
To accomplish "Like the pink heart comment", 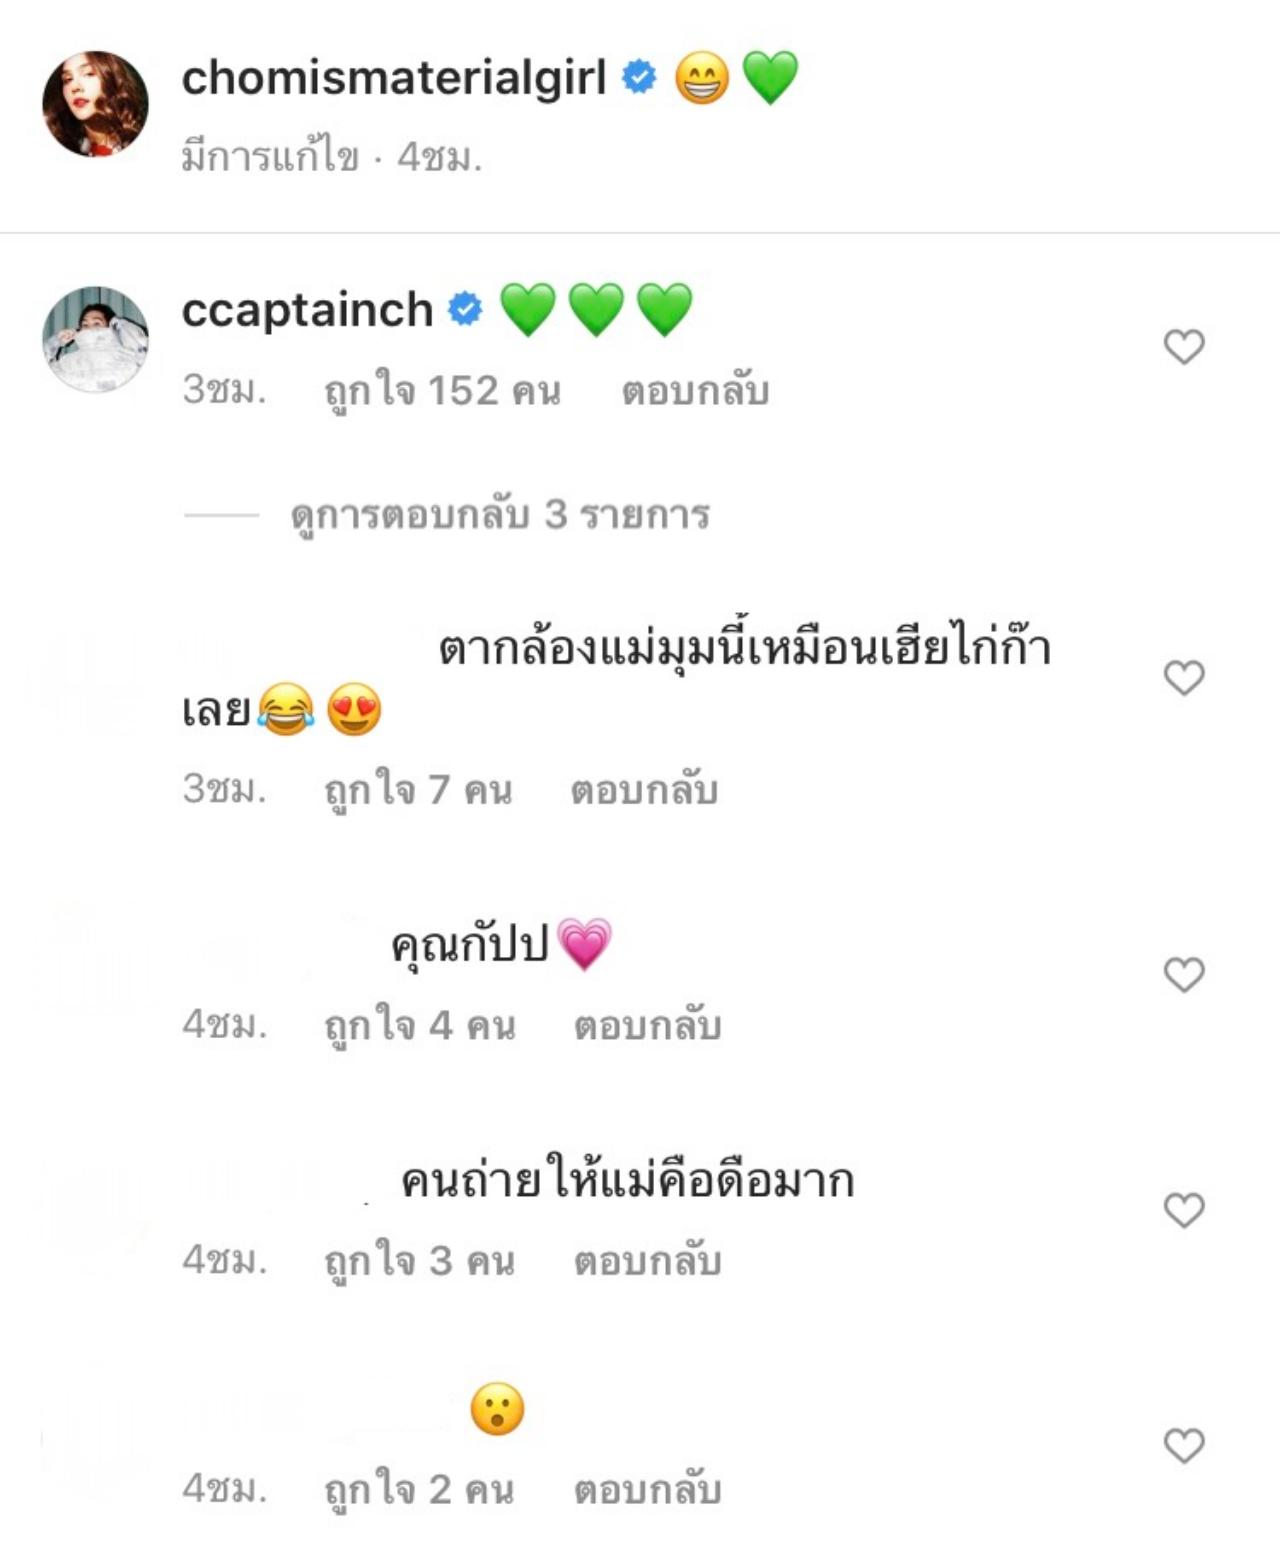I will [x=1184, y=974].
